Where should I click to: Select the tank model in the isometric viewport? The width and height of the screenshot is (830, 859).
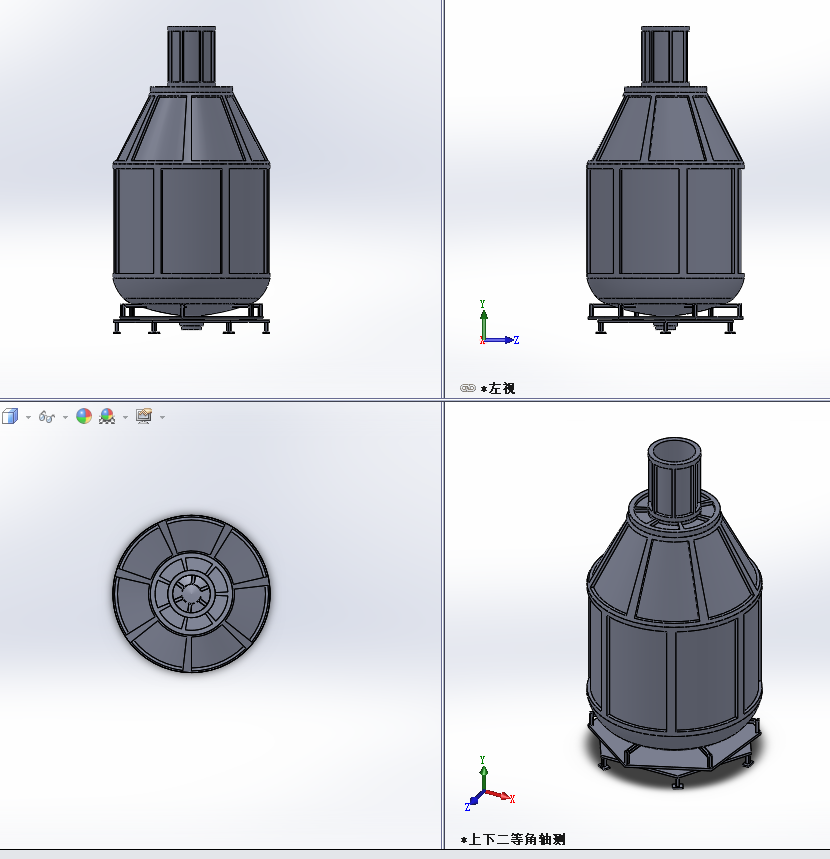[x=674, y=612]
